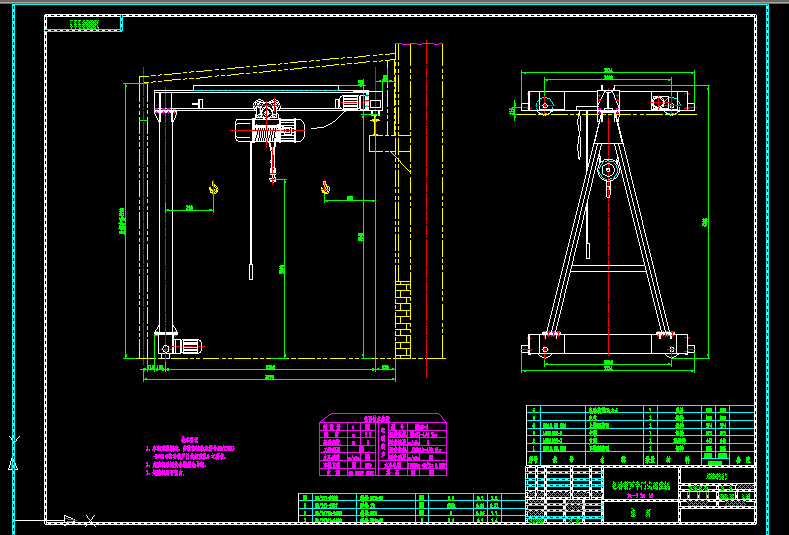
Task: Pick the electric hoist drum in front view
Action: coord(270,131)
